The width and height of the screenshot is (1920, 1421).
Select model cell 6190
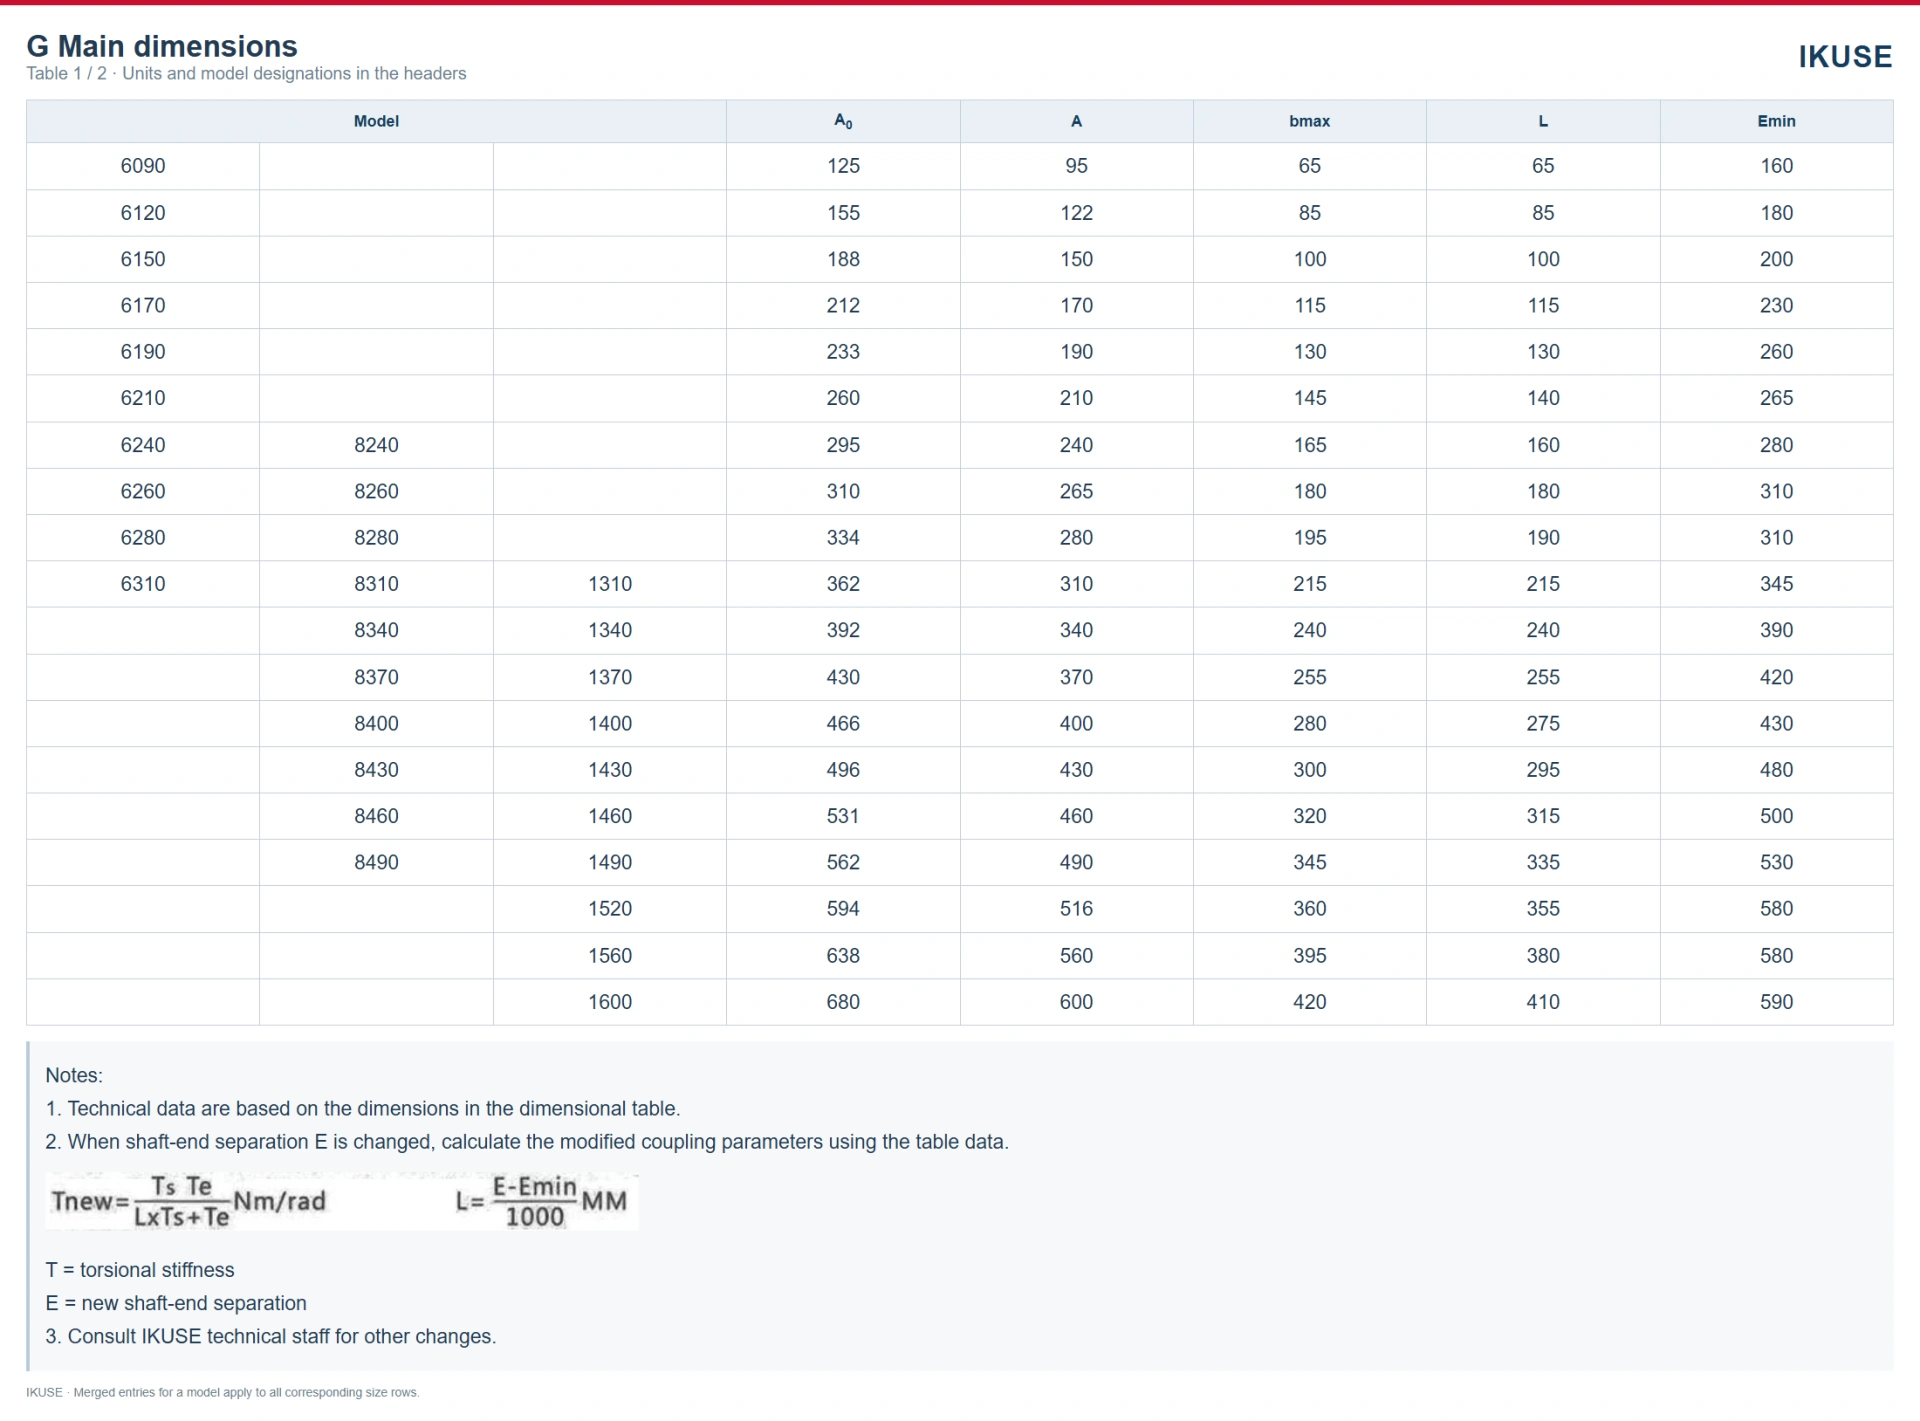[x=143, y=352]
